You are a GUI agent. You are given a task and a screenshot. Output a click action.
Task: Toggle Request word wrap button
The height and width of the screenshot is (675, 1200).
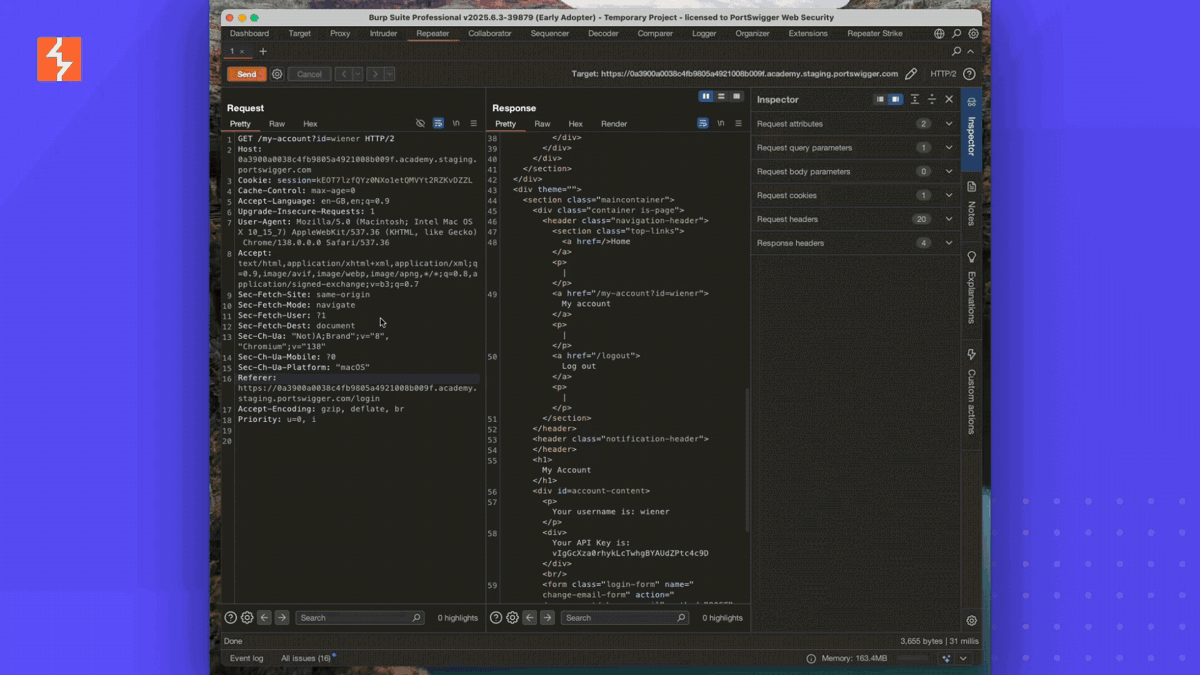tap(438, 124)
